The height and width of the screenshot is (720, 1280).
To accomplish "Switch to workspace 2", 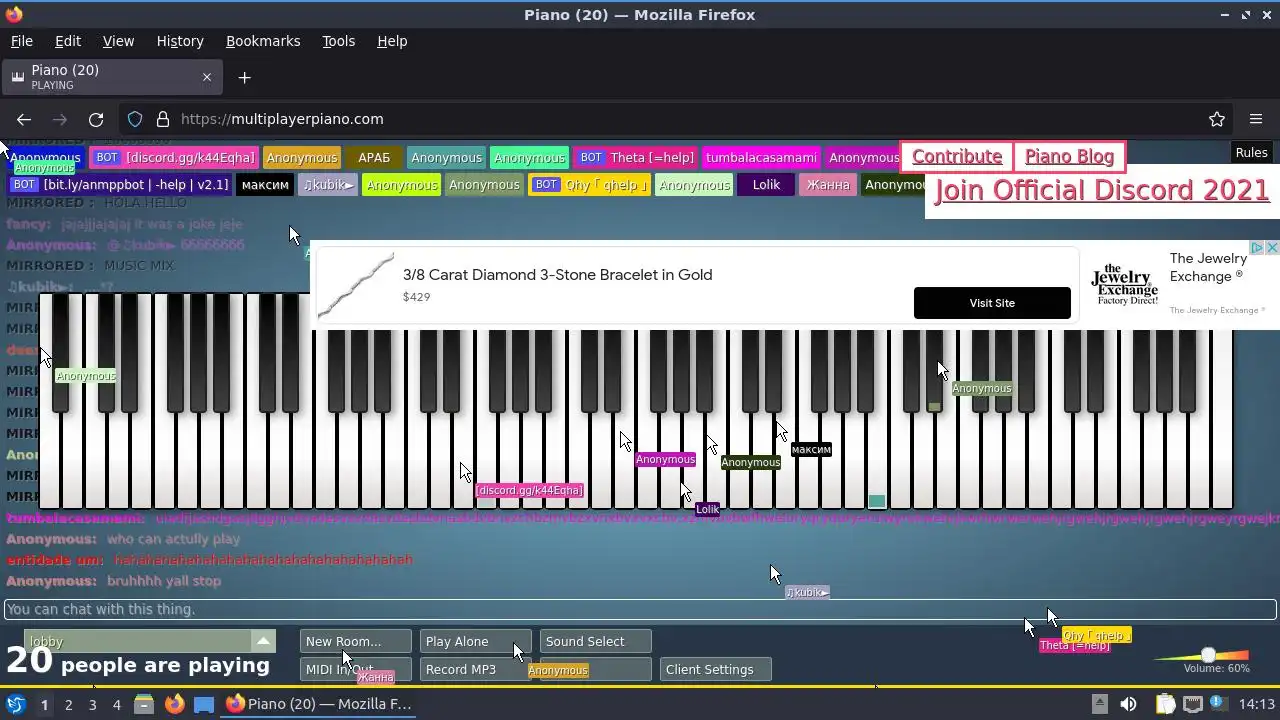I will [x=68, y=704].
